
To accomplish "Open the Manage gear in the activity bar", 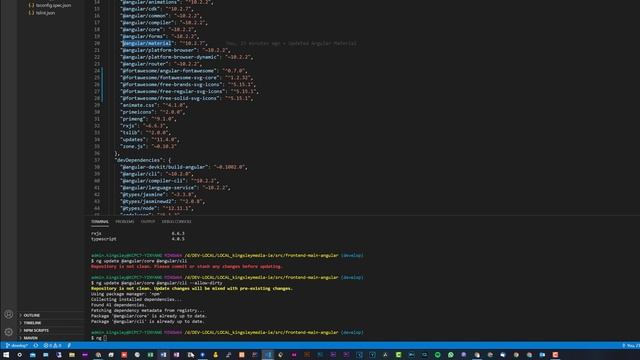I will tap(8, 332).
